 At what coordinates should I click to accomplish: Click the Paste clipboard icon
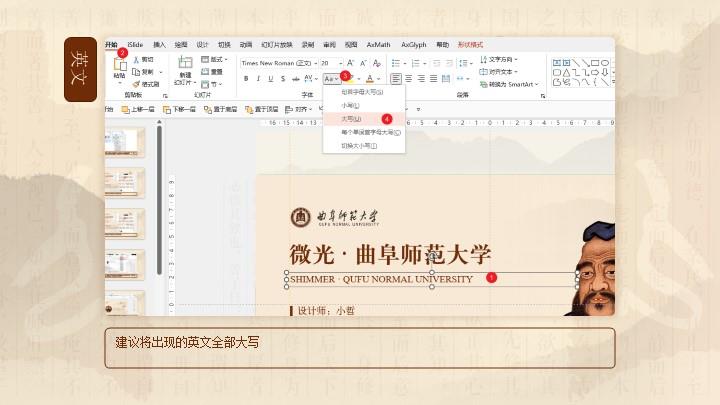tap(120, 65)
